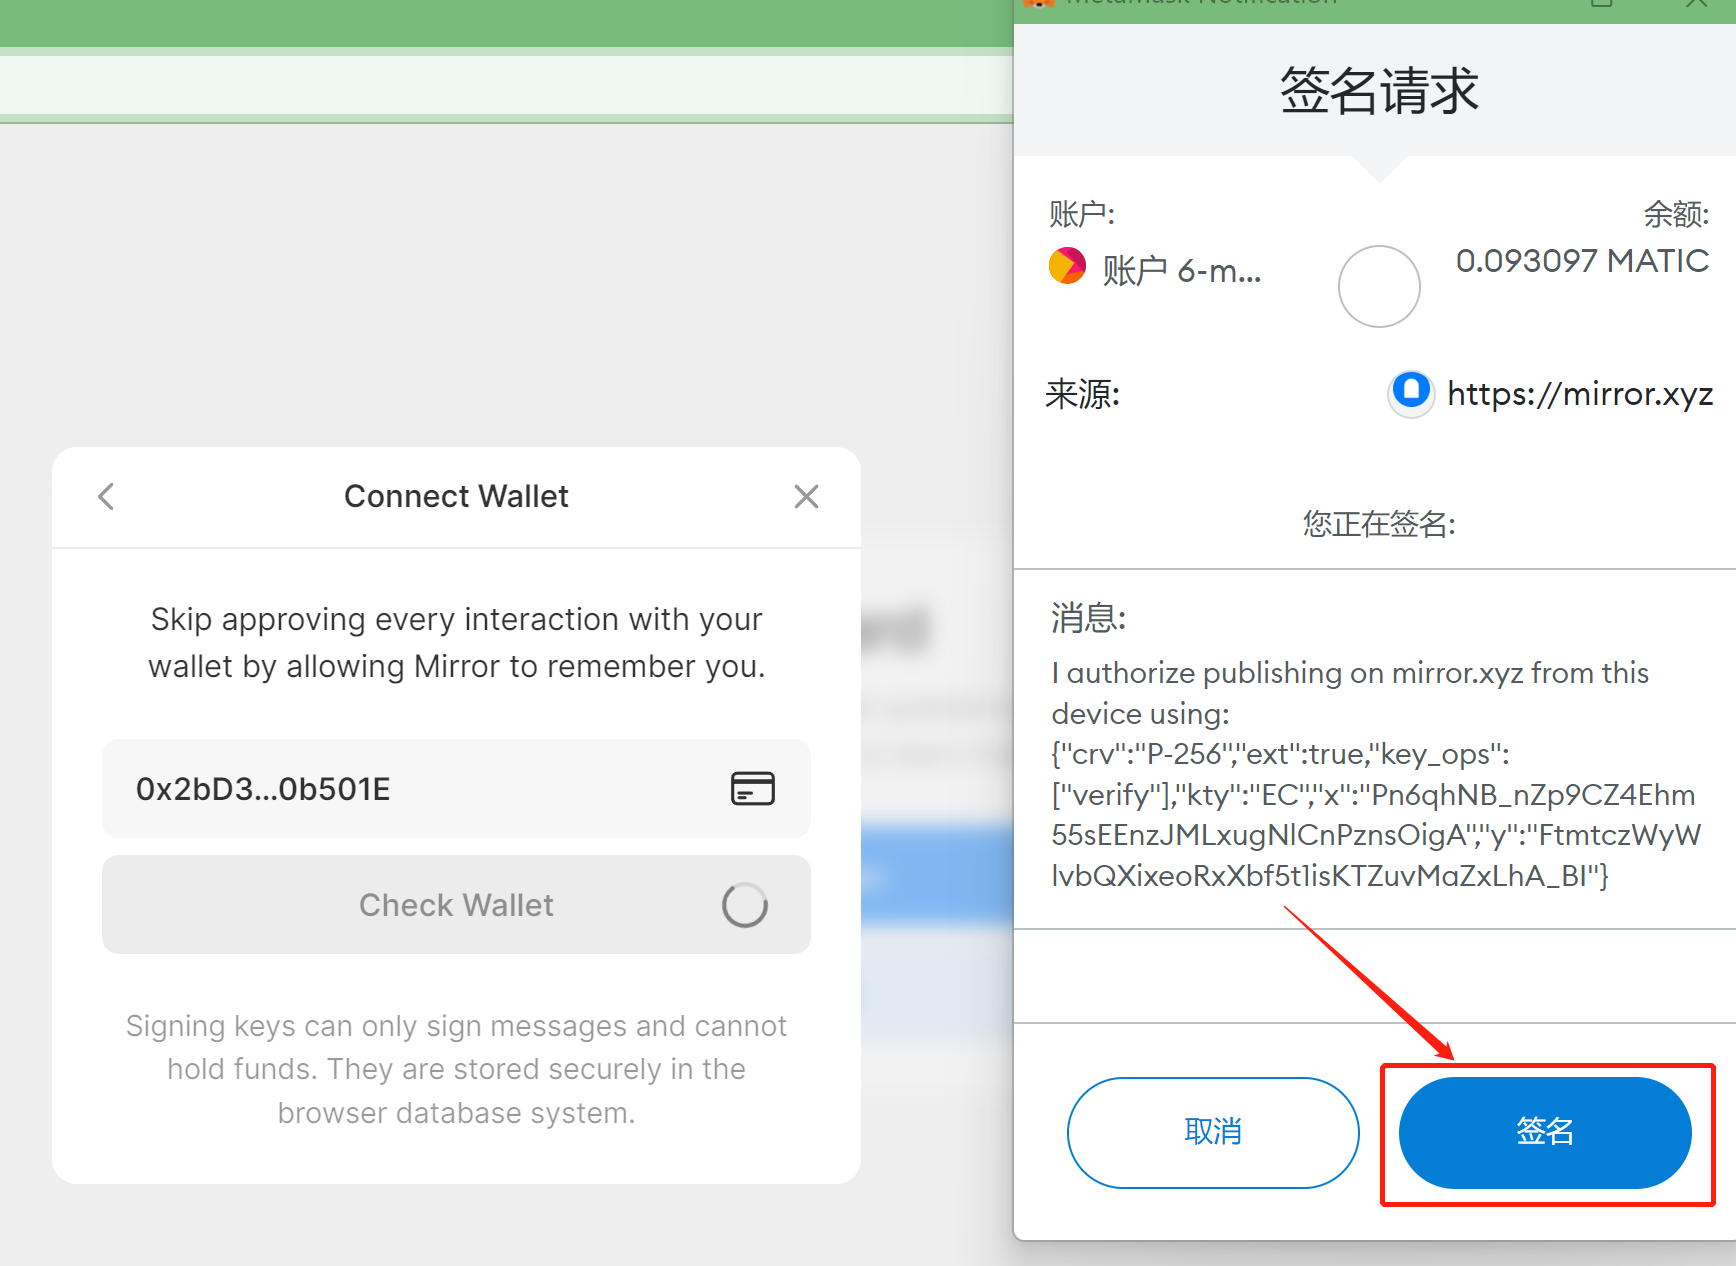Click the mirror.xyz site favicon
Image resolution: width=1736 pixels, height=1266 pixels.
click(x=1411, y=393)
